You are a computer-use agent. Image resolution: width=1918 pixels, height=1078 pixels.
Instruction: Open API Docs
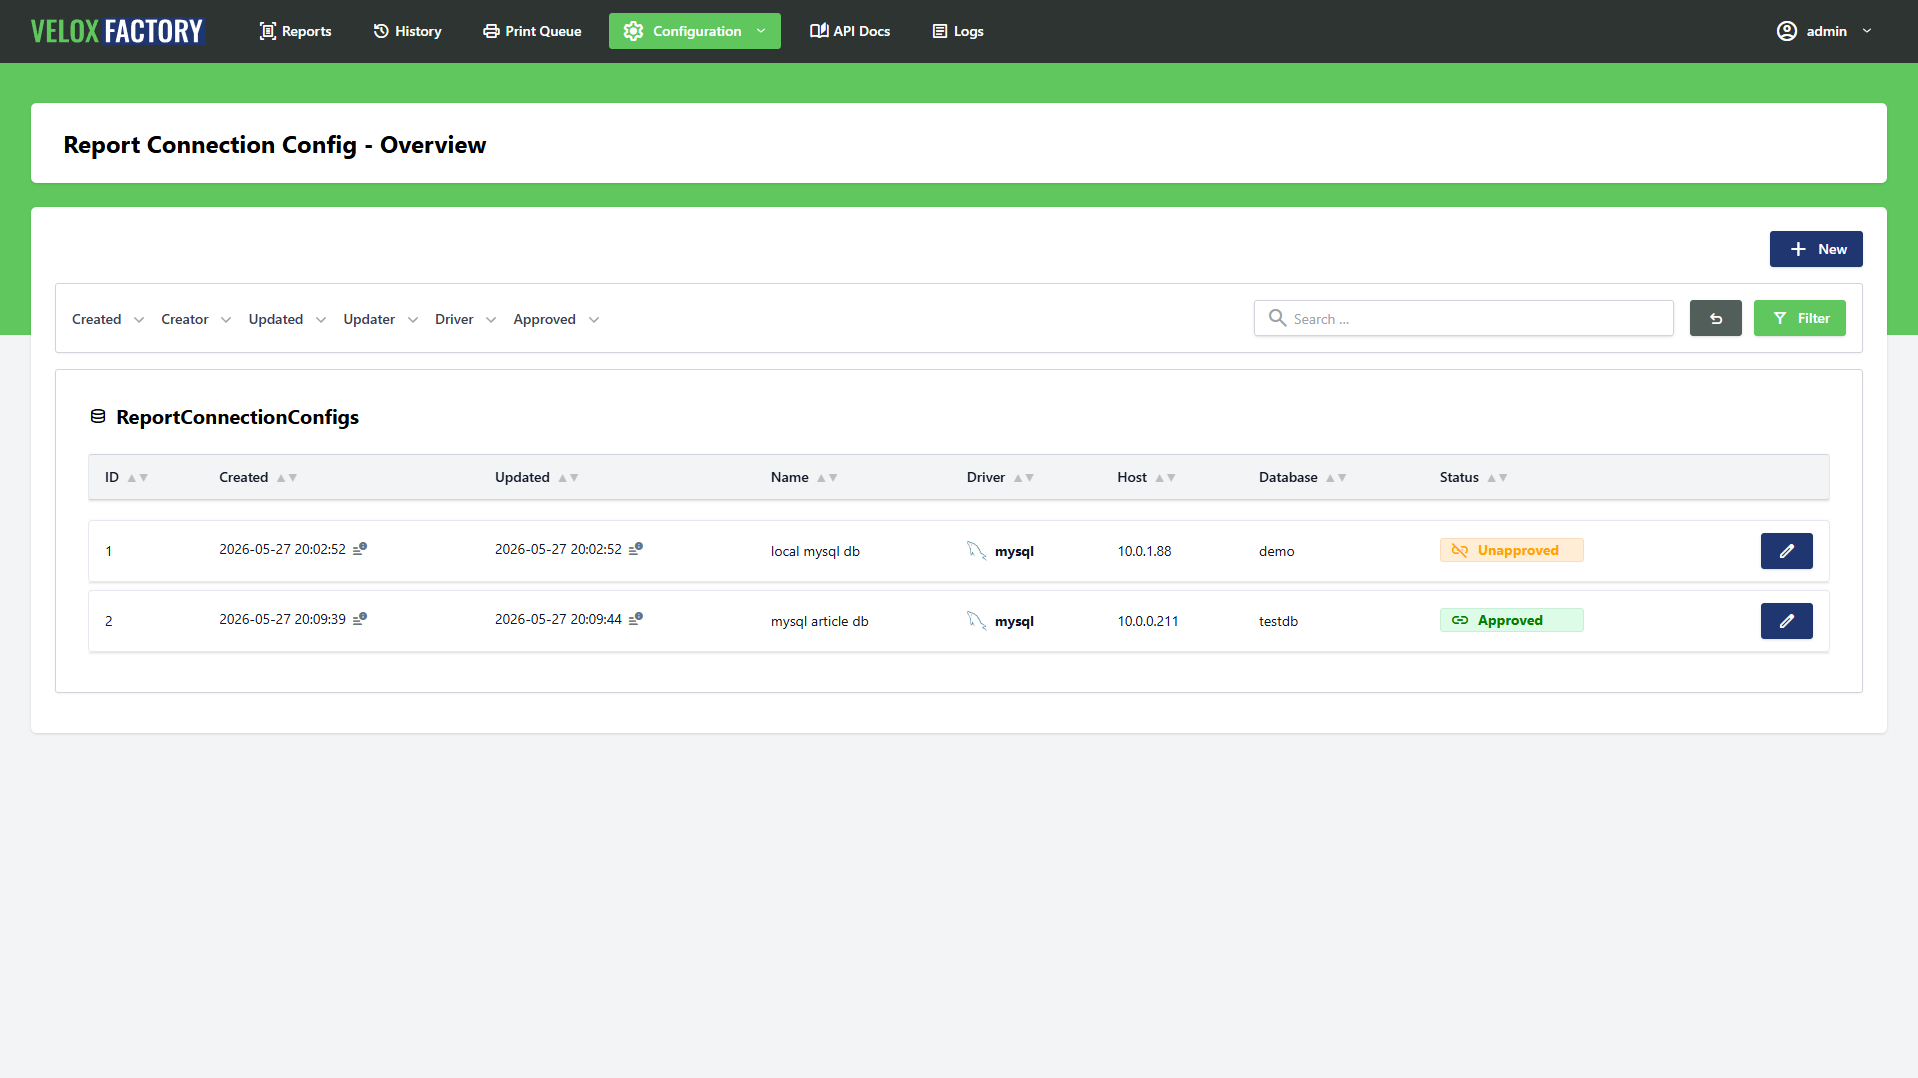[850, 31]
